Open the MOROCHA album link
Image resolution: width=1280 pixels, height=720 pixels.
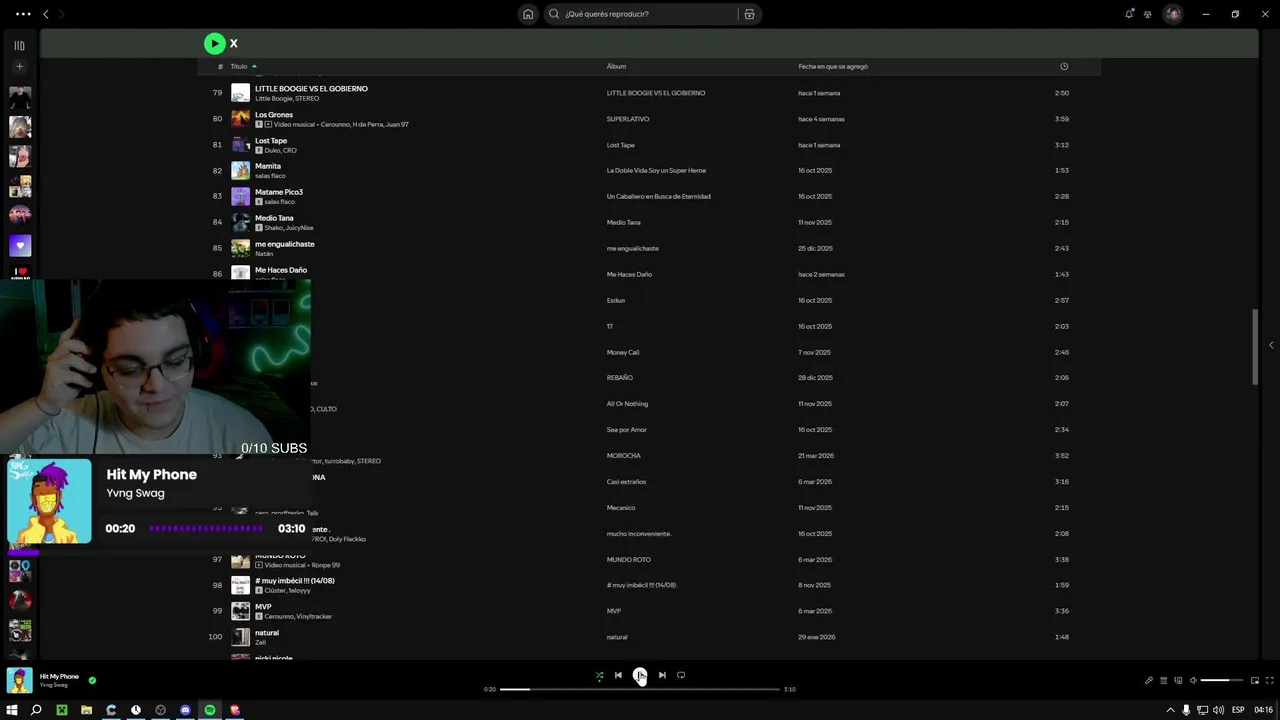click(x=624, y=456)
